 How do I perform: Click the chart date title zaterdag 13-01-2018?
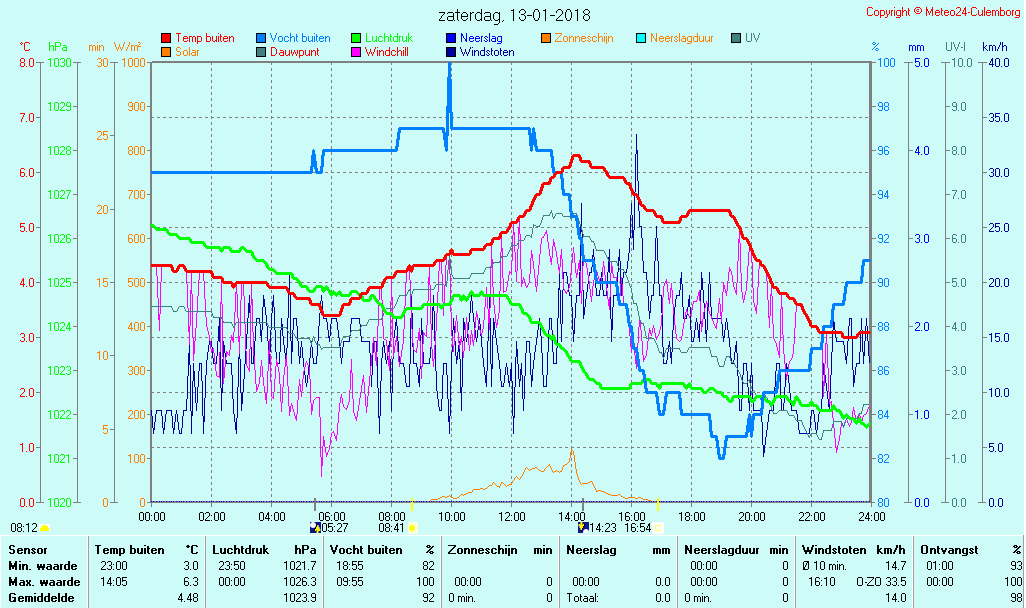click(x=514, y=16)
